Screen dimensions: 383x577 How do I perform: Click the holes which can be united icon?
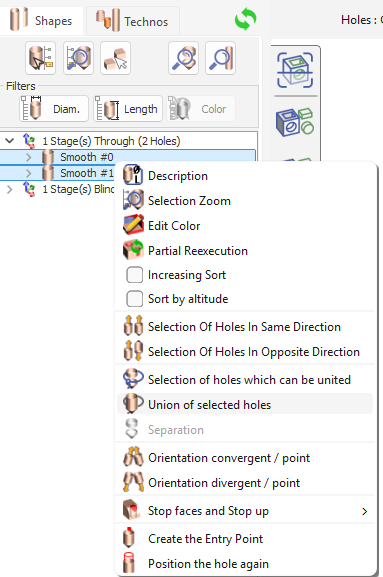[x=133, y=379]
